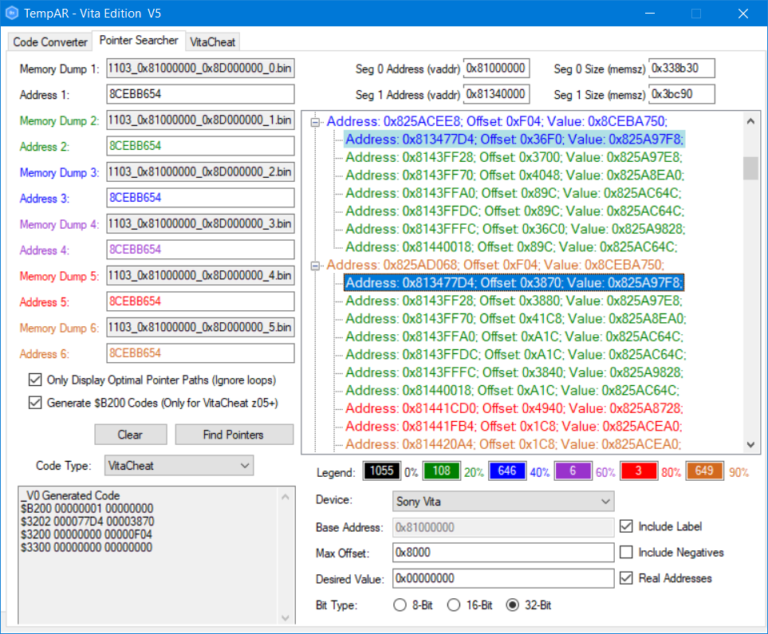
Task: Click the Address 5 input field
Action: pos(200,301)
